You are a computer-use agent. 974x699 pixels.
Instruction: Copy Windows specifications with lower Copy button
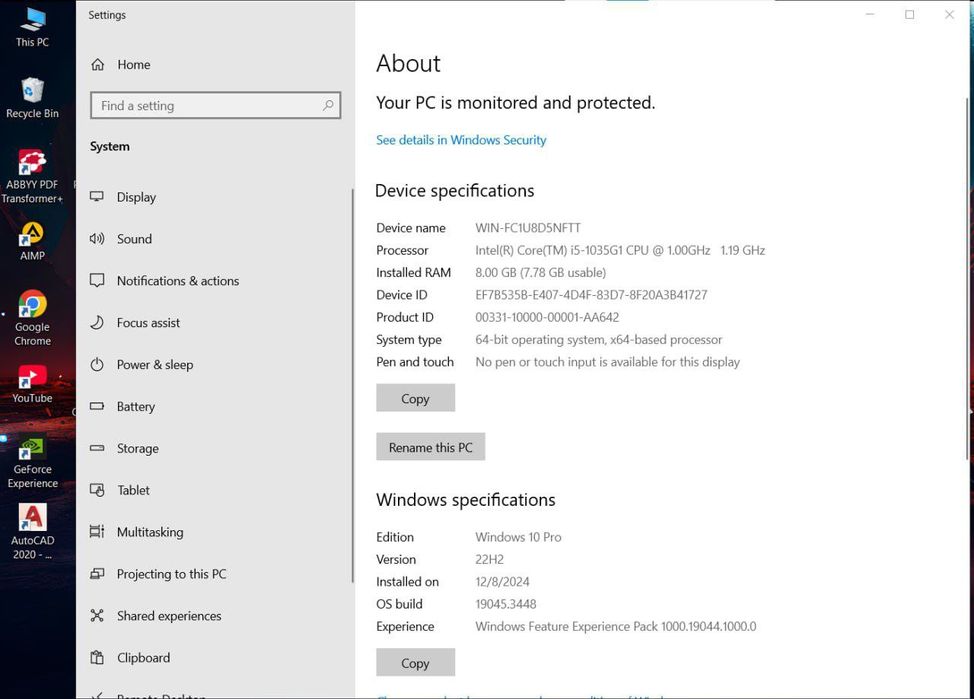tap(416, 663)
